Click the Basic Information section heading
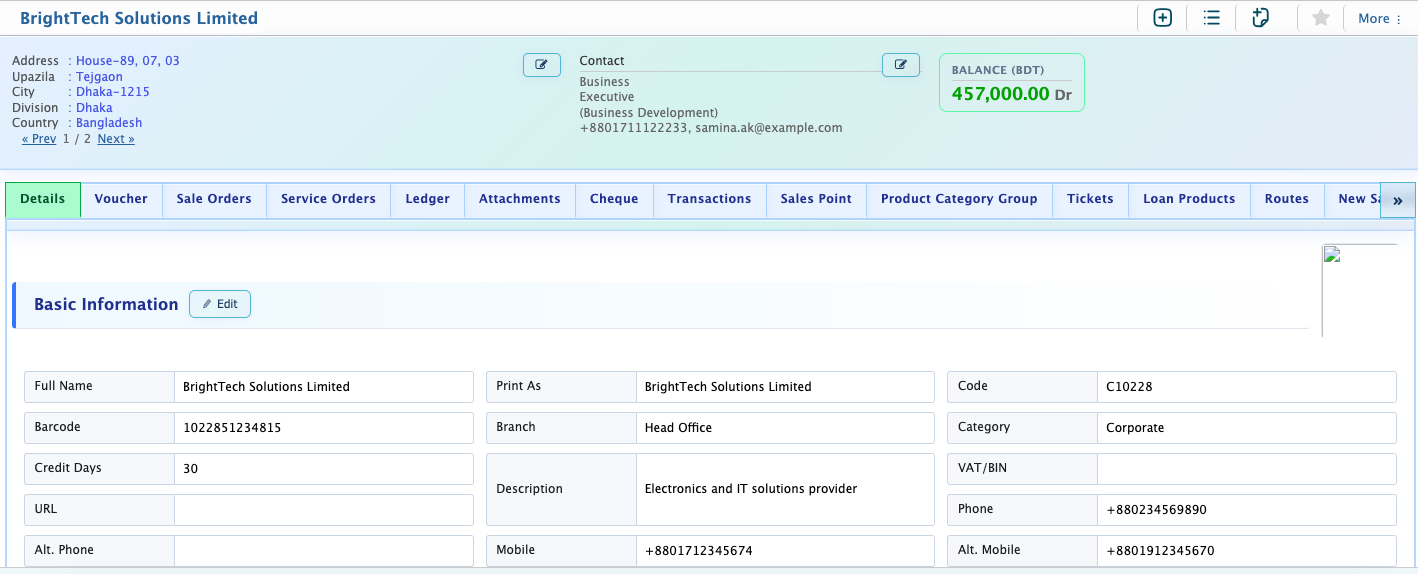 [106, 305]
